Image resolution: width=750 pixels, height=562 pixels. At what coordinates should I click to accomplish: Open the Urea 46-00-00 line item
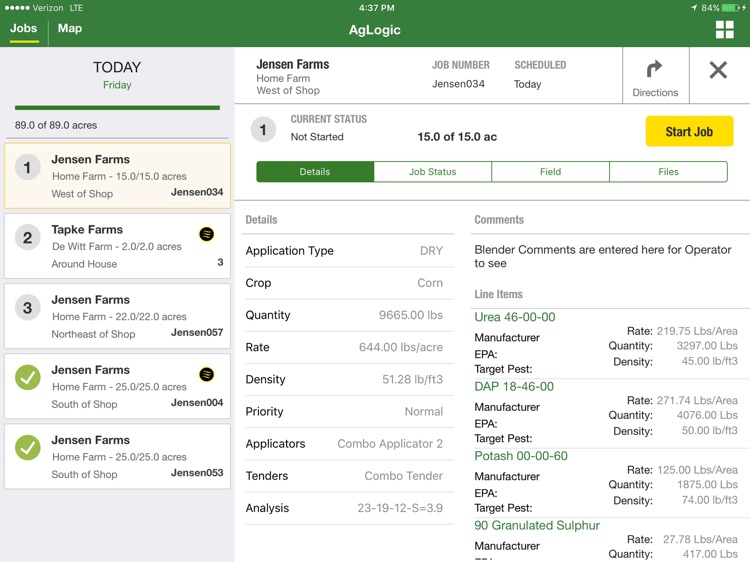[x=515, y=317]
